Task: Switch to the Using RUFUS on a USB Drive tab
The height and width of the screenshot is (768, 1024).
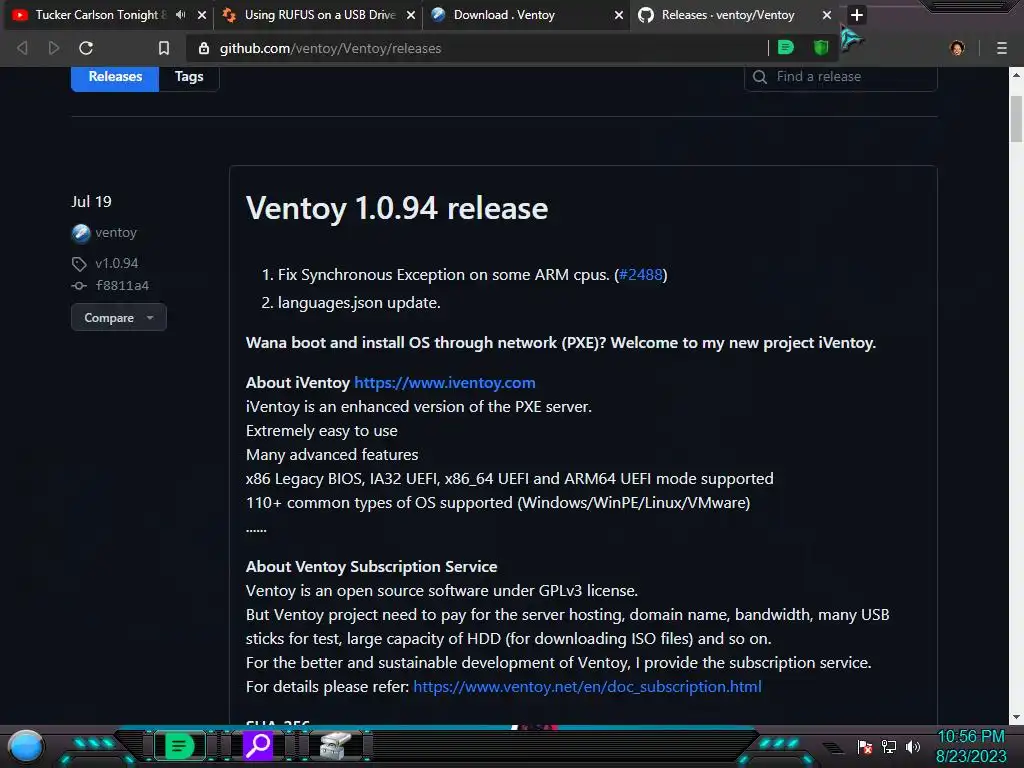Action: coord(319,14)
